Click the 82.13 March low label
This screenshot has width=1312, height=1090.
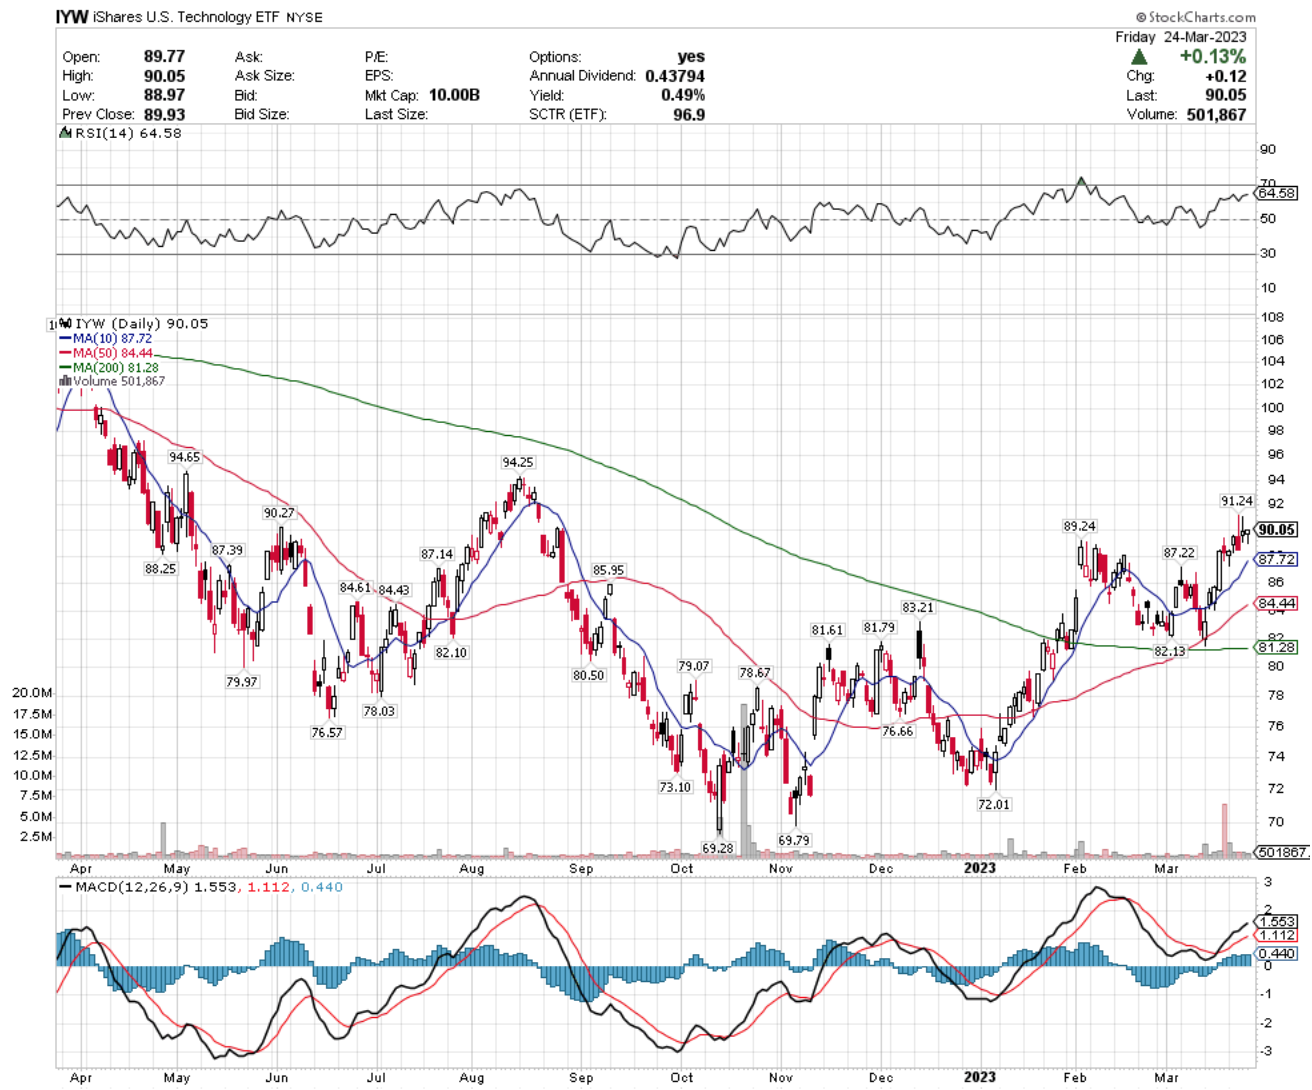click(1169, 651)
